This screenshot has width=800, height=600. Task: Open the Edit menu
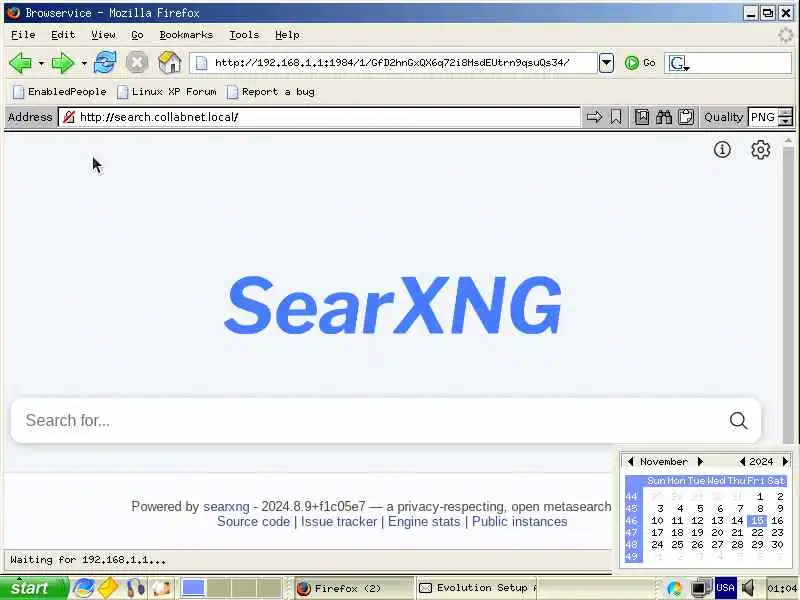(63, 35)
